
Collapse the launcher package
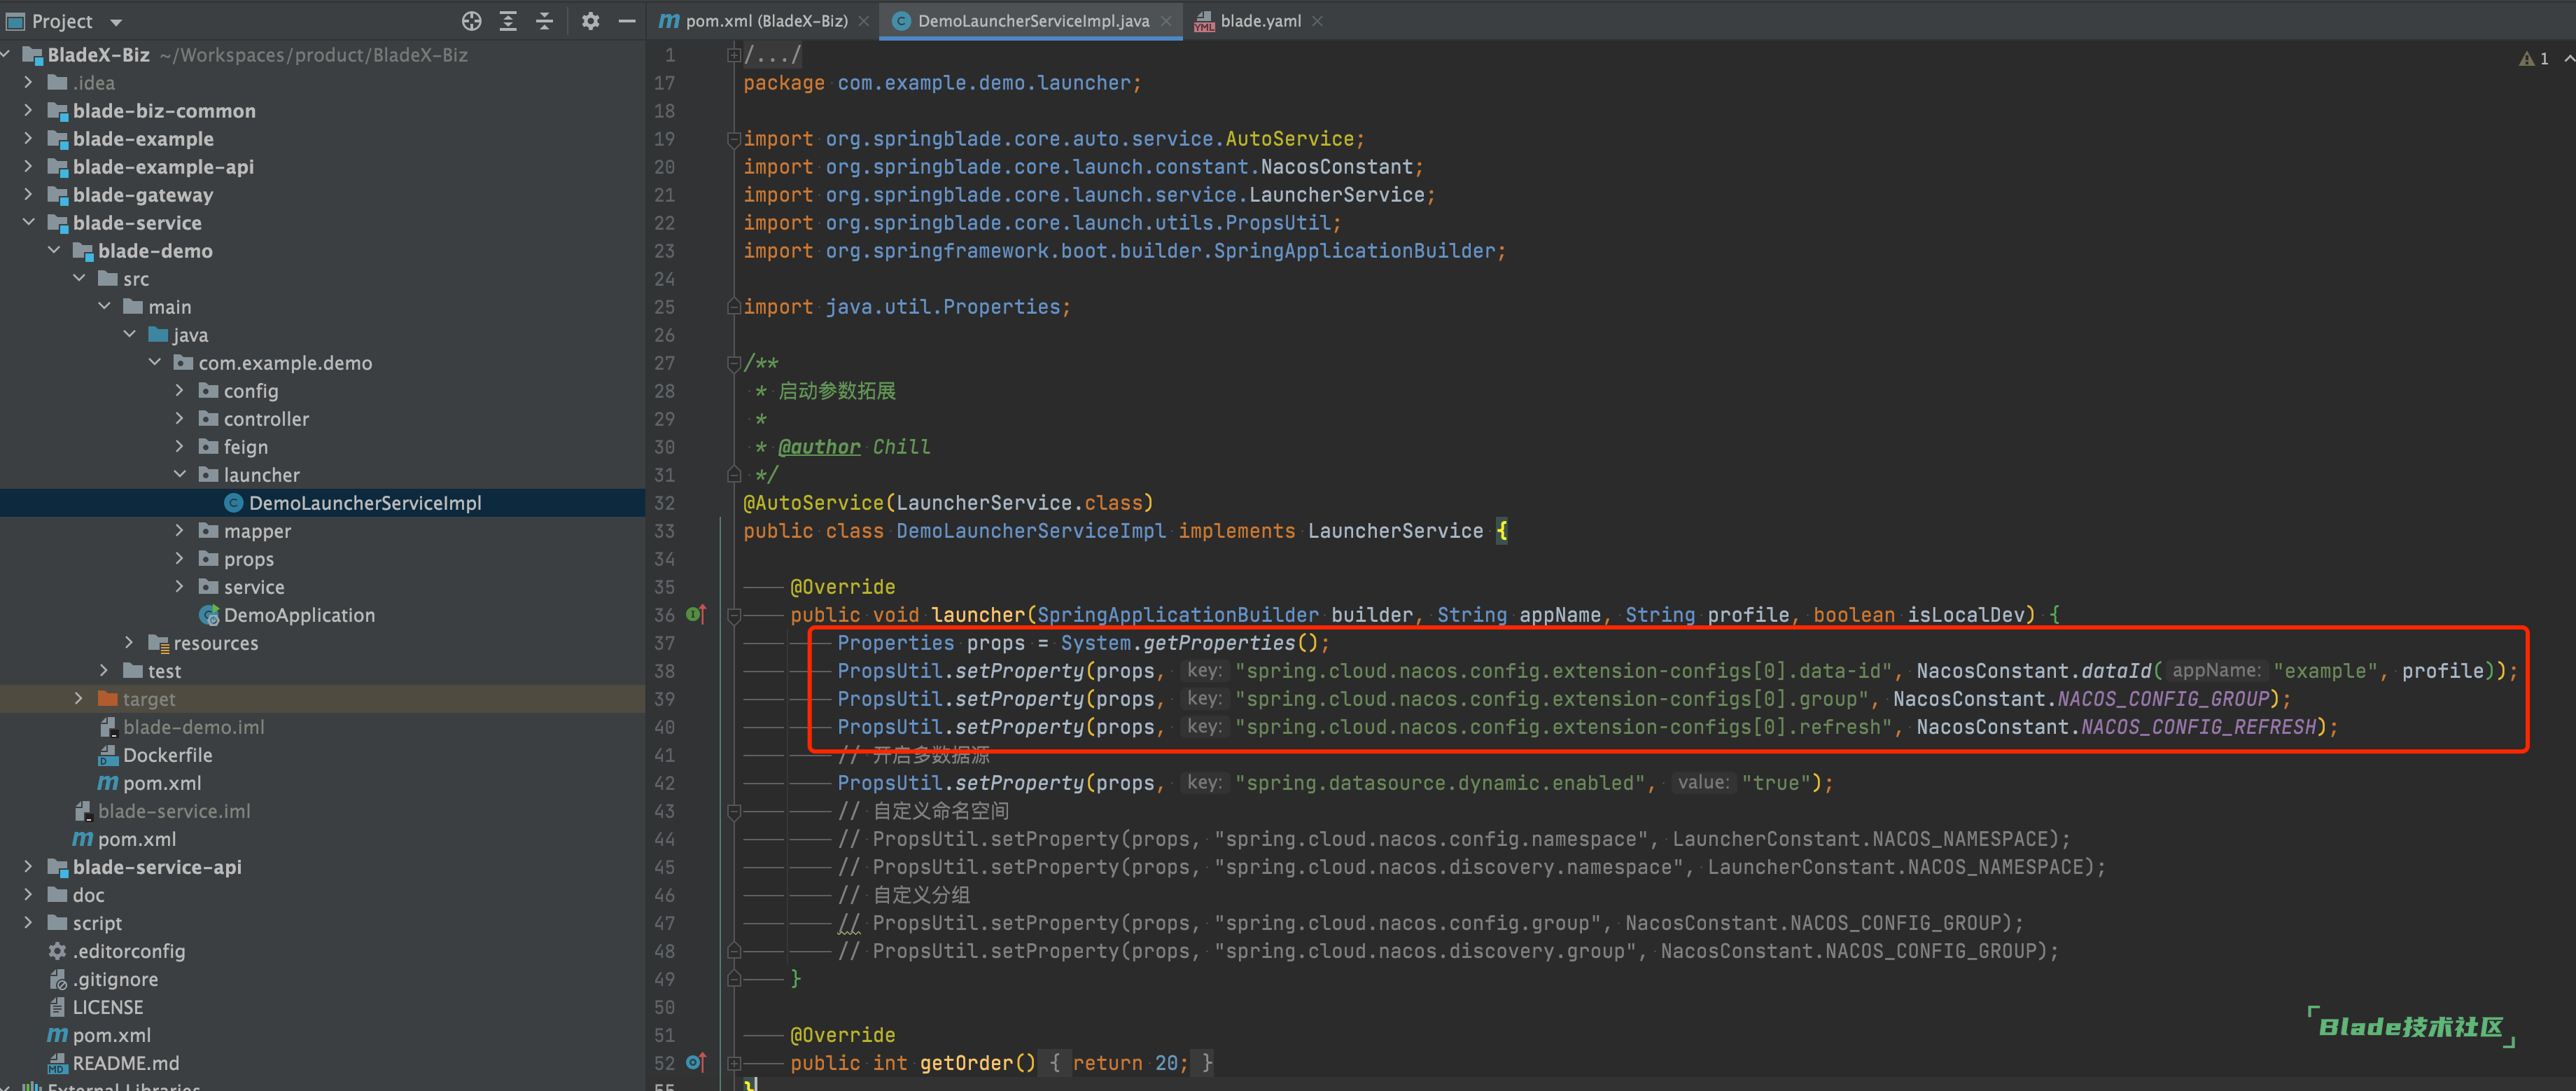pos(180,474)
